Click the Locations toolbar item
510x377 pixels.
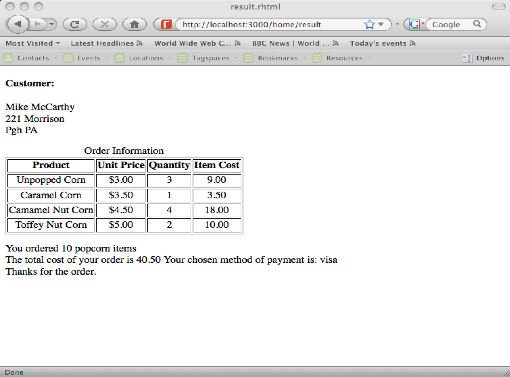[143, 58]
